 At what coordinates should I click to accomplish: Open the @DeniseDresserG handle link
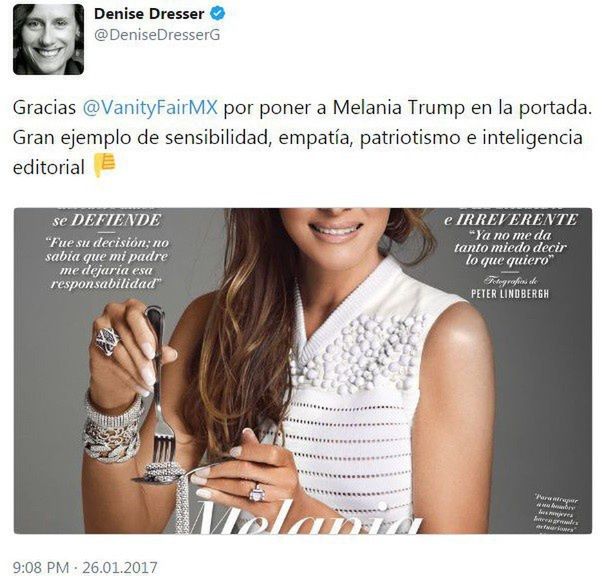pos(157,35)
